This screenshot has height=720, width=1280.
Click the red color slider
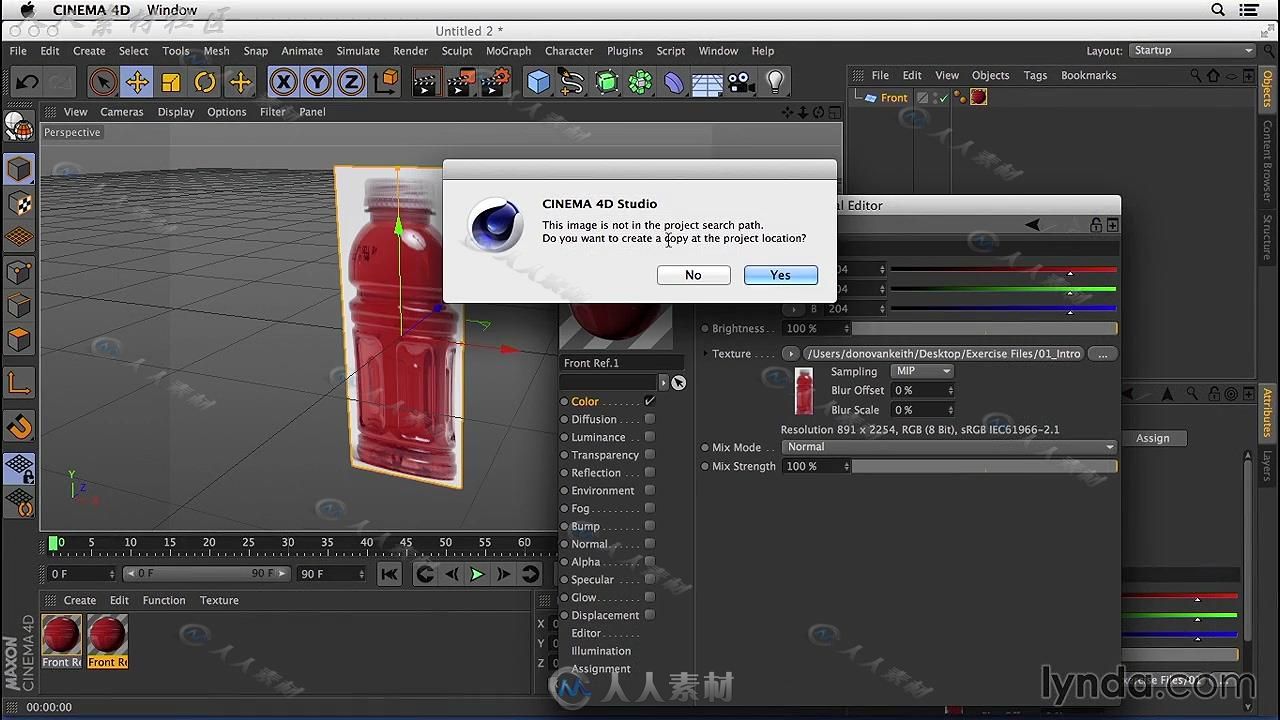pos(1003,270)
